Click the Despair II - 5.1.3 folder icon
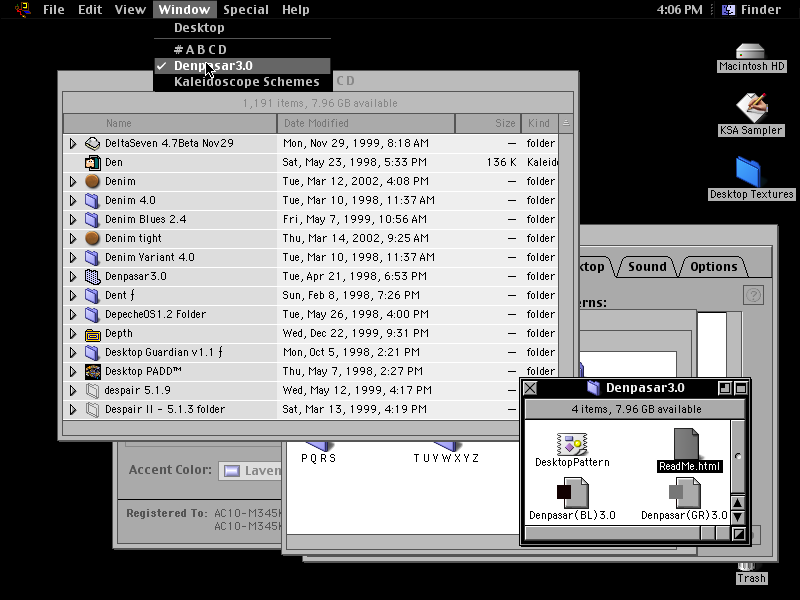 (x=92, y=409)
